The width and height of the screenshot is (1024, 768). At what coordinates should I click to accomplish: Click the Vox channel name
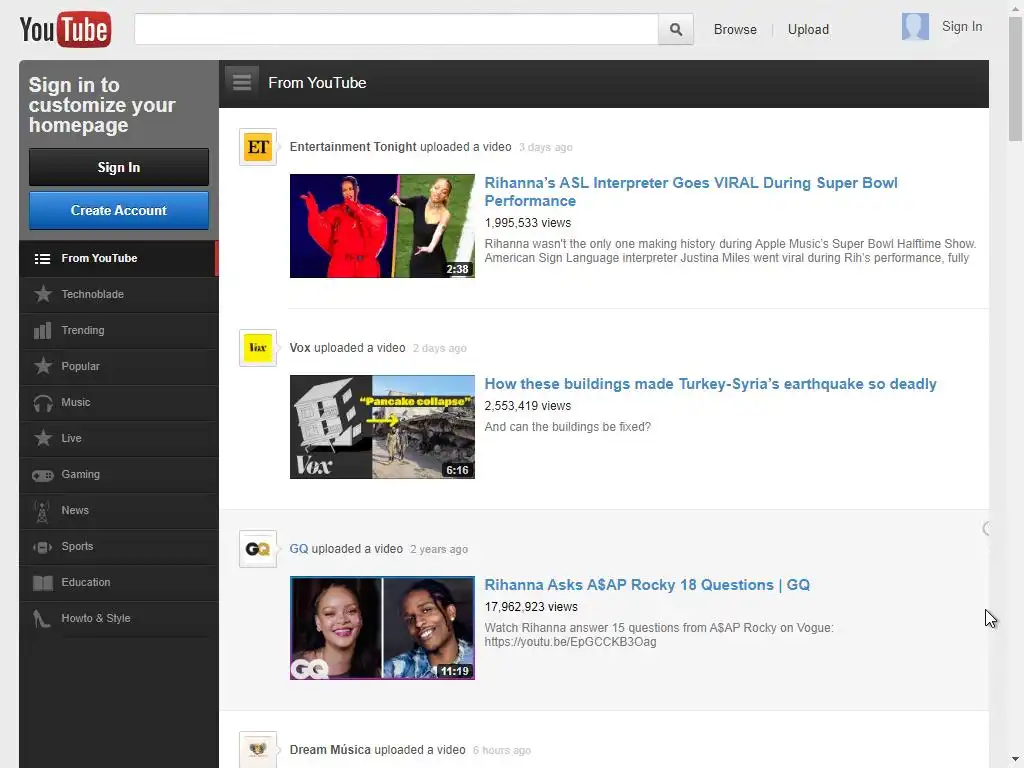(x=300, y=348)
